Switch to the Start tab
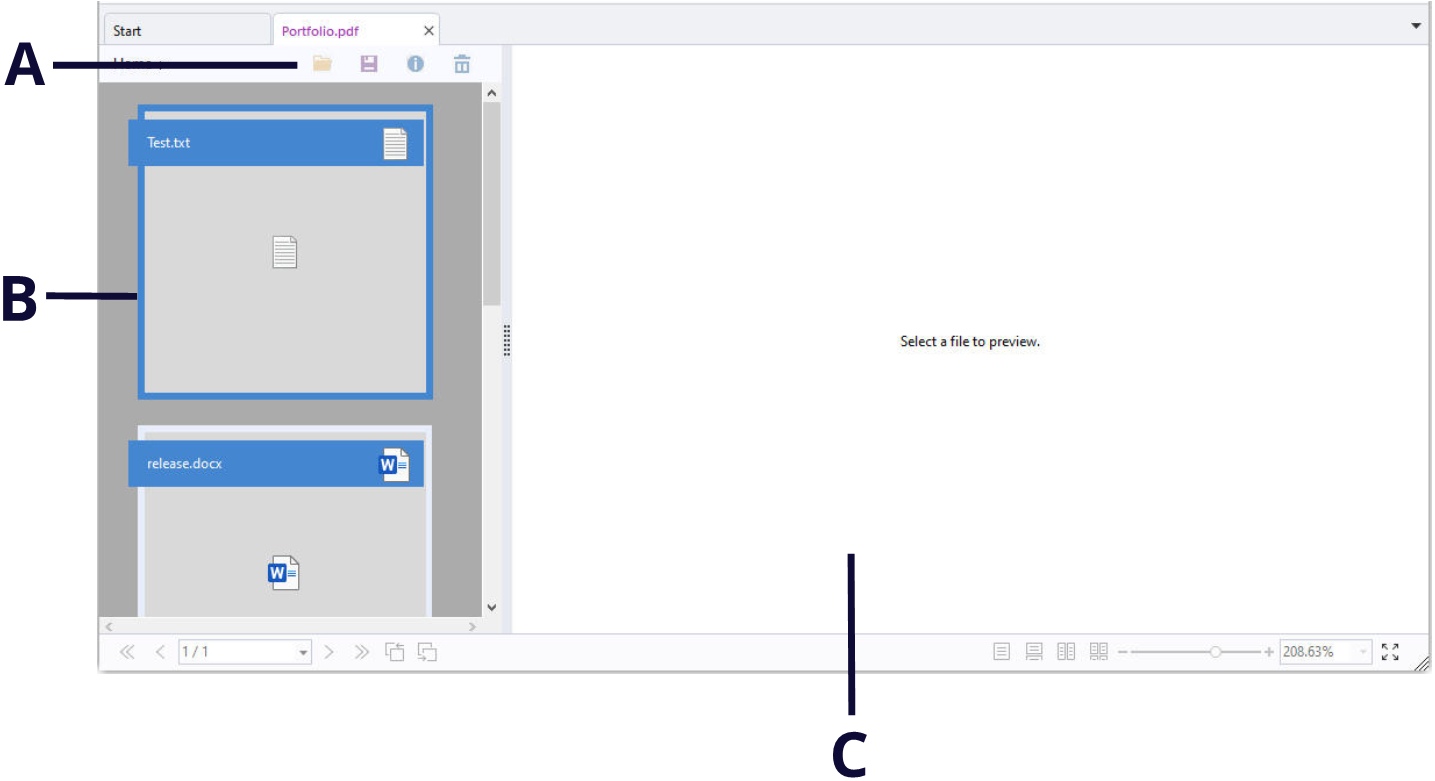Image resolution: width=1435 pixels, height=781 pixels. (128, 30)
